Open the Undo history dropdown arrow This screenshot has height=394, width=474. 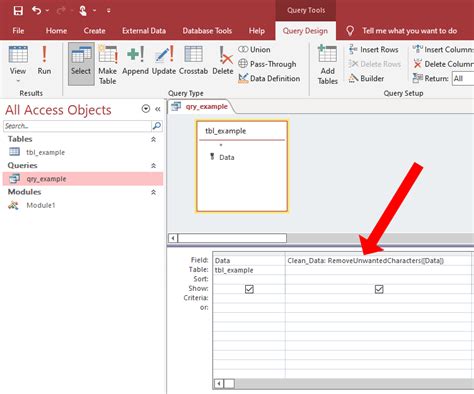[47, 11]
